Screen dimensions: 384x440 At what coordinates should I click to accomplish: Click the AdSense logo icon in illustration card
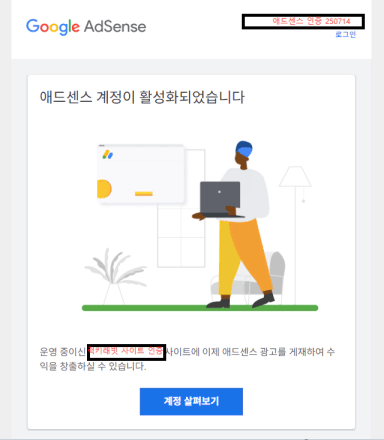[x=108, y=155]
